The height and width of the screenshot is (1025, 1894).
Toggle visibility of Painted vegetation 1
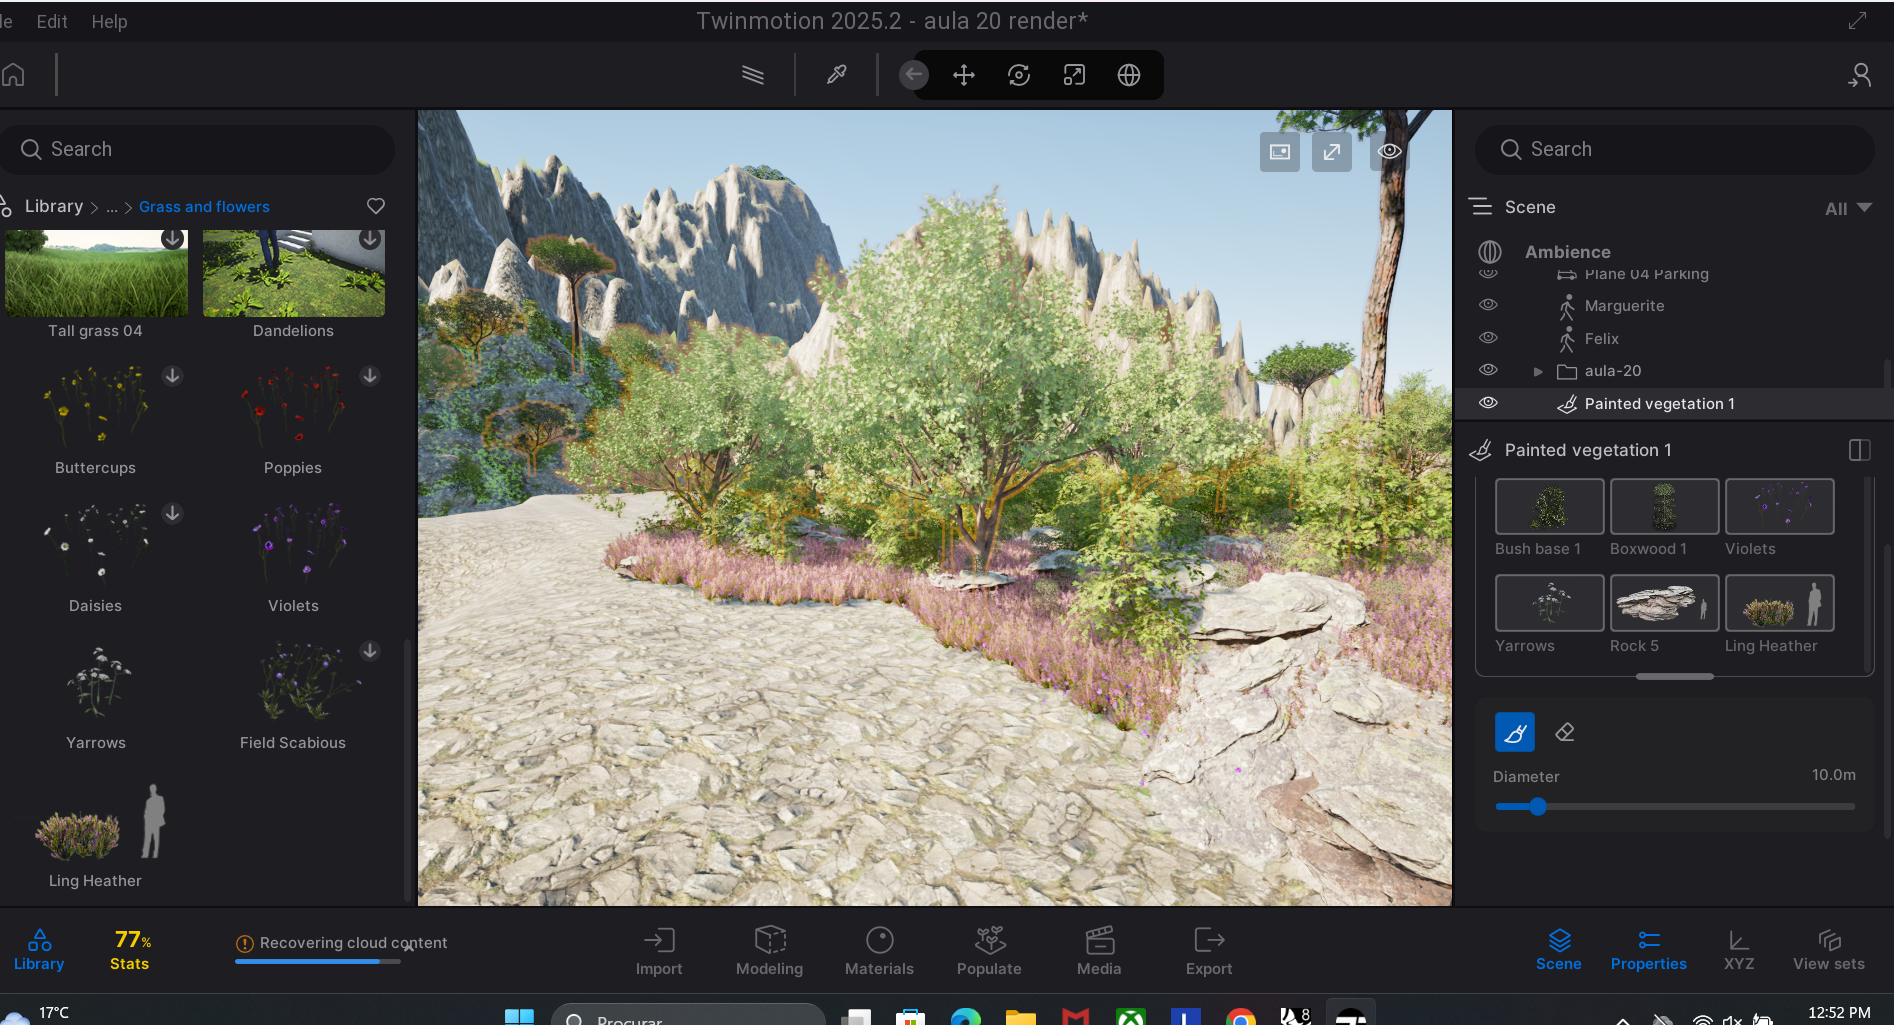1488,403
